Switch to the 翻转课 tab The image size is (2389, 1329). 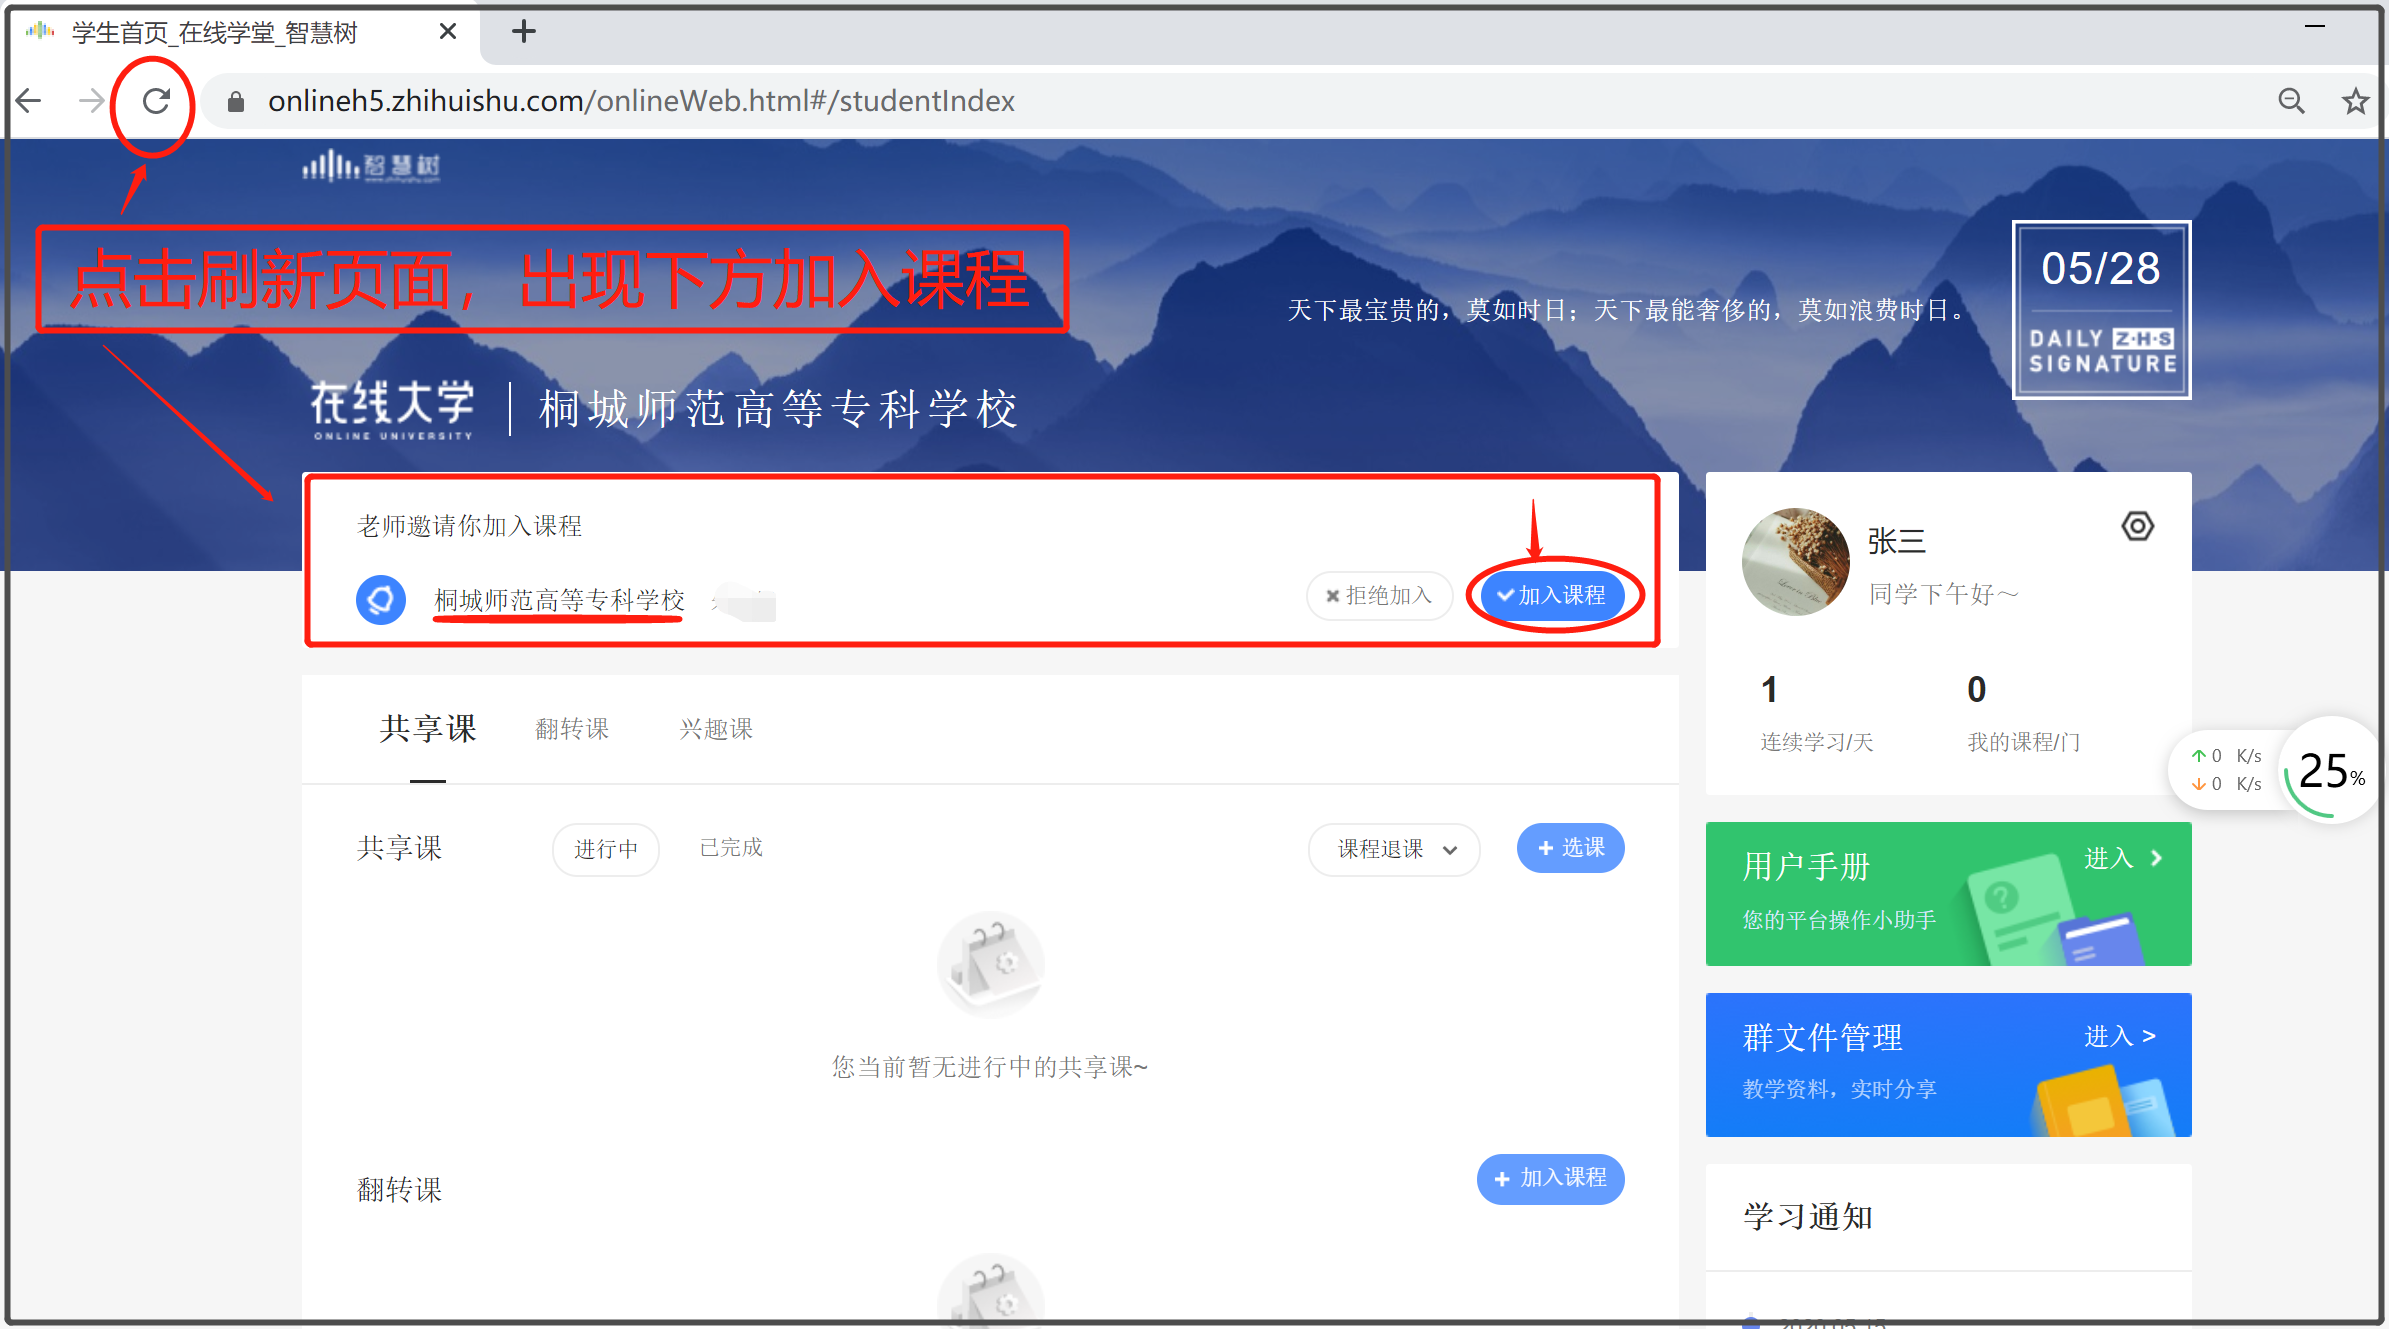pos(572,729)
